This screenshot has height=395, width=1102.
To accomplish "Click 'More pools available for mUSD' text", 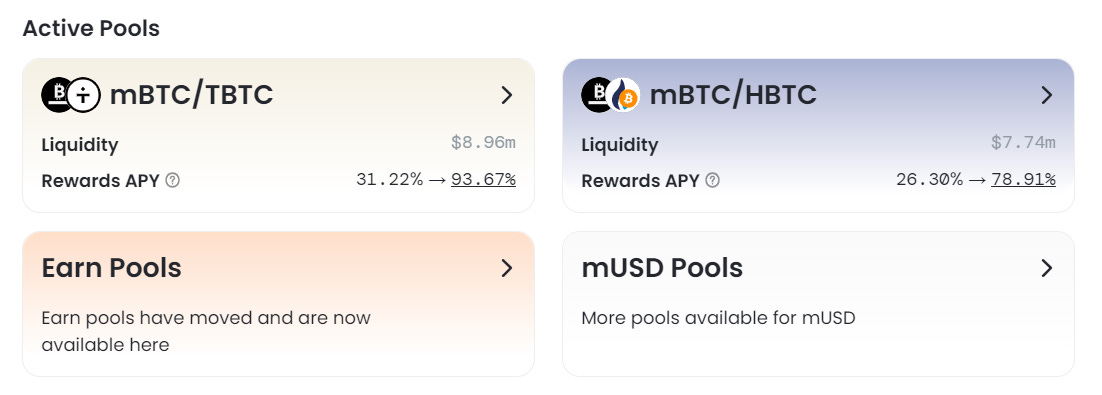I will point(718,318).
